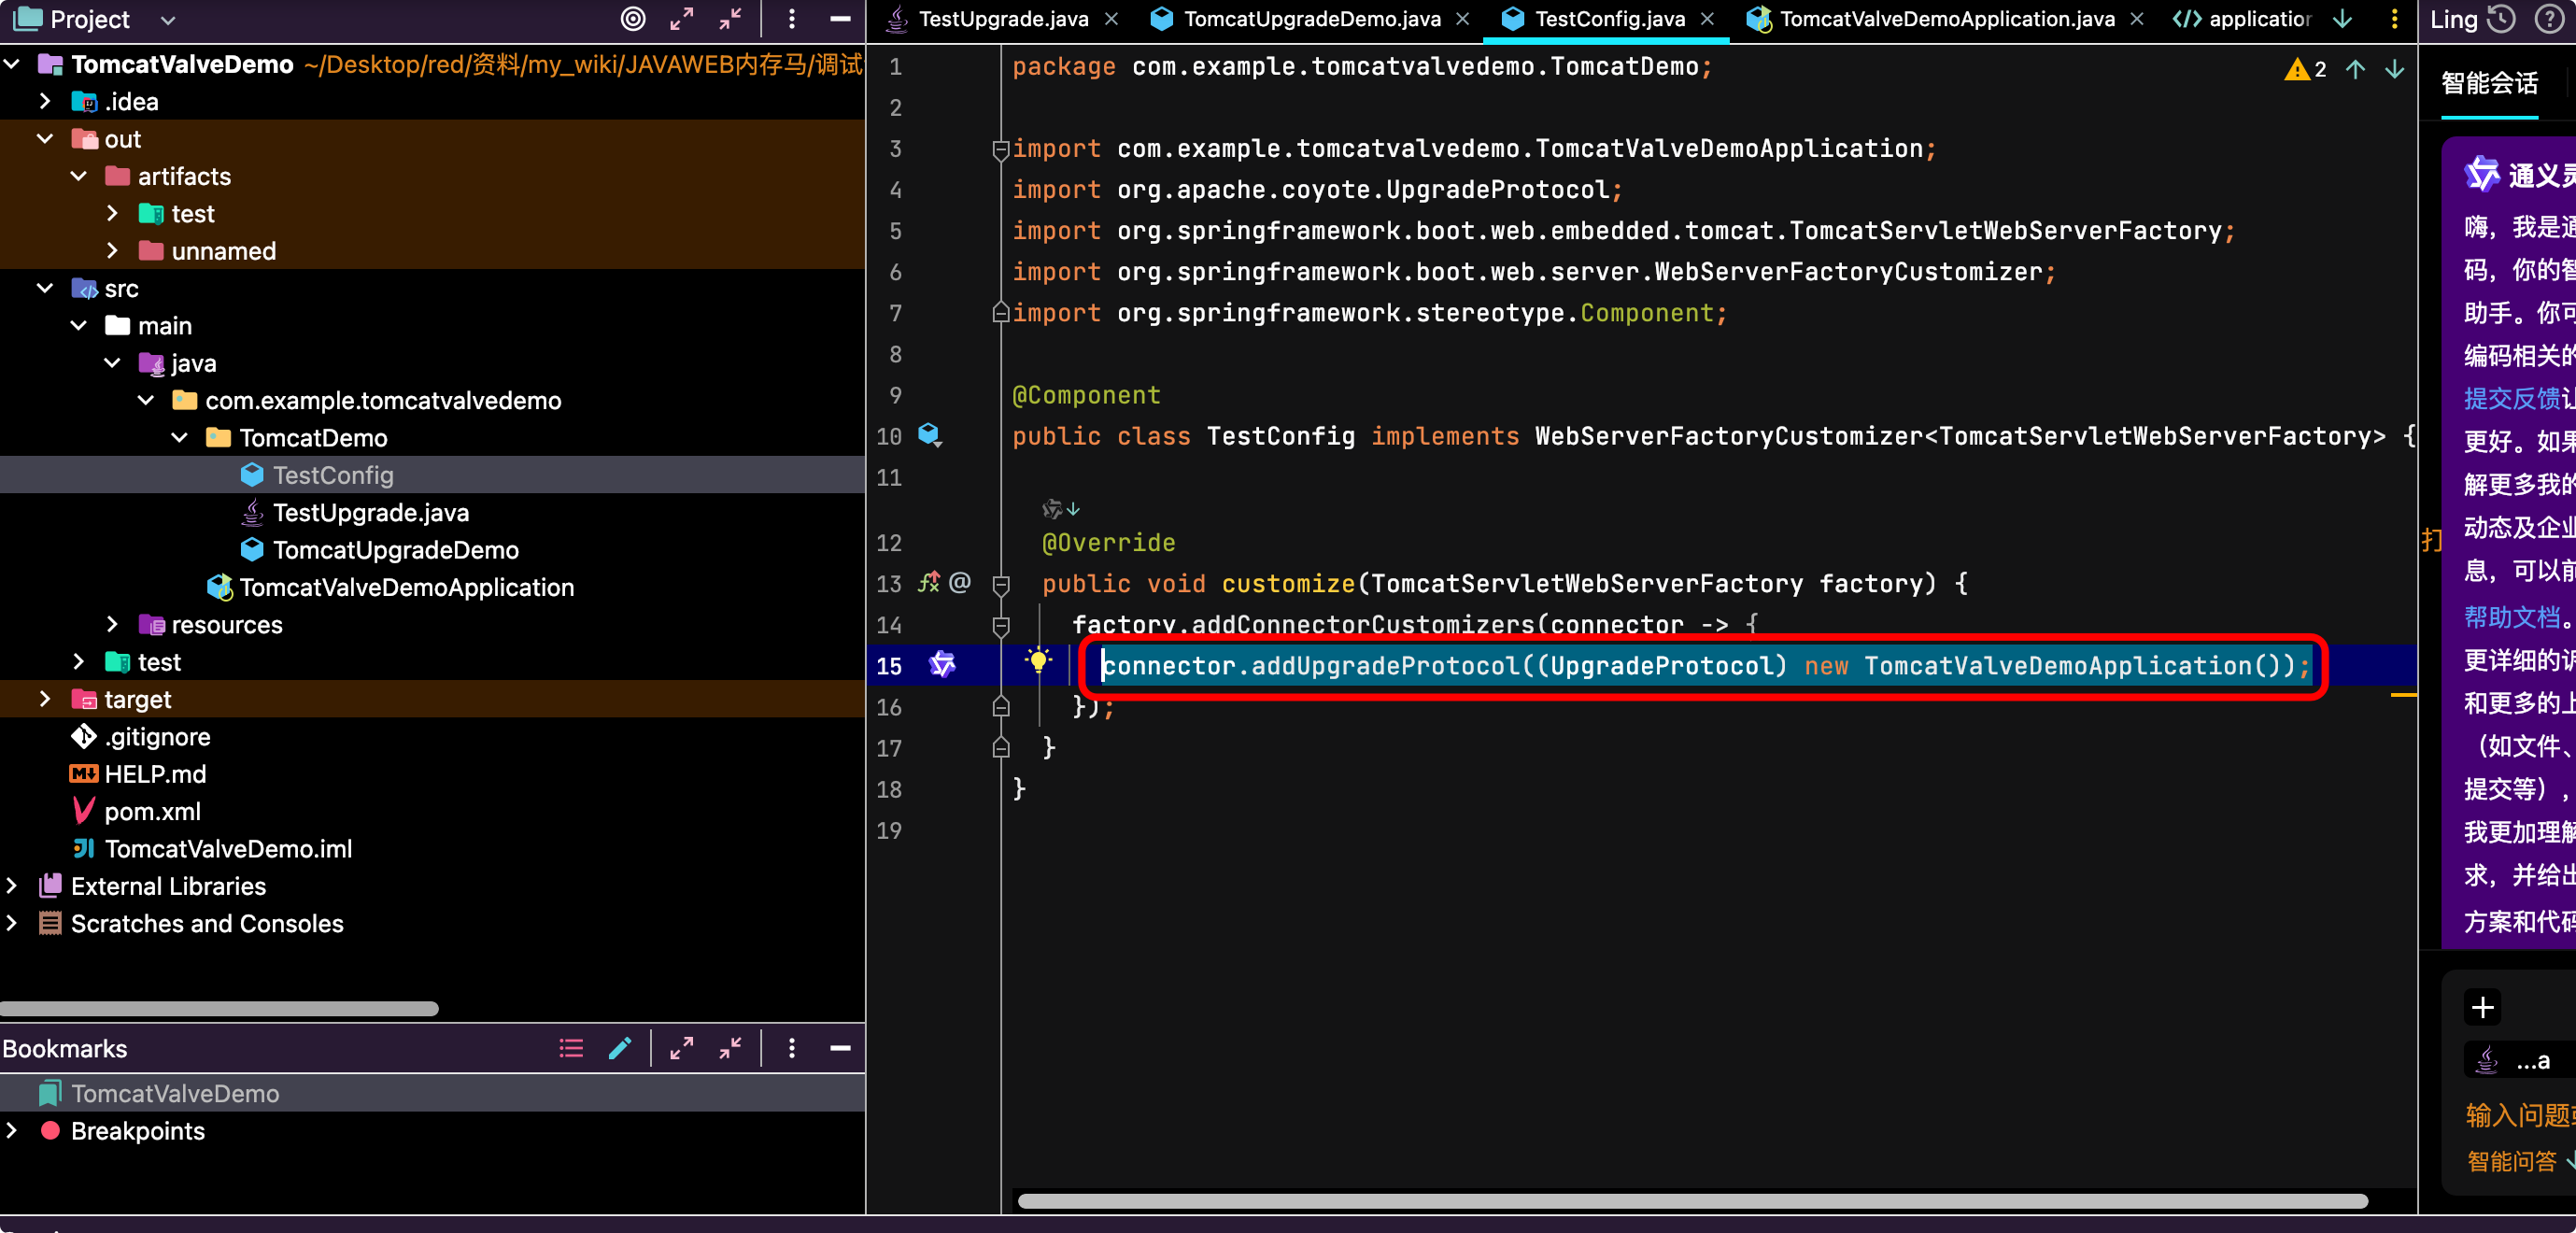Collapse all in Project panel

click(731, 19)
